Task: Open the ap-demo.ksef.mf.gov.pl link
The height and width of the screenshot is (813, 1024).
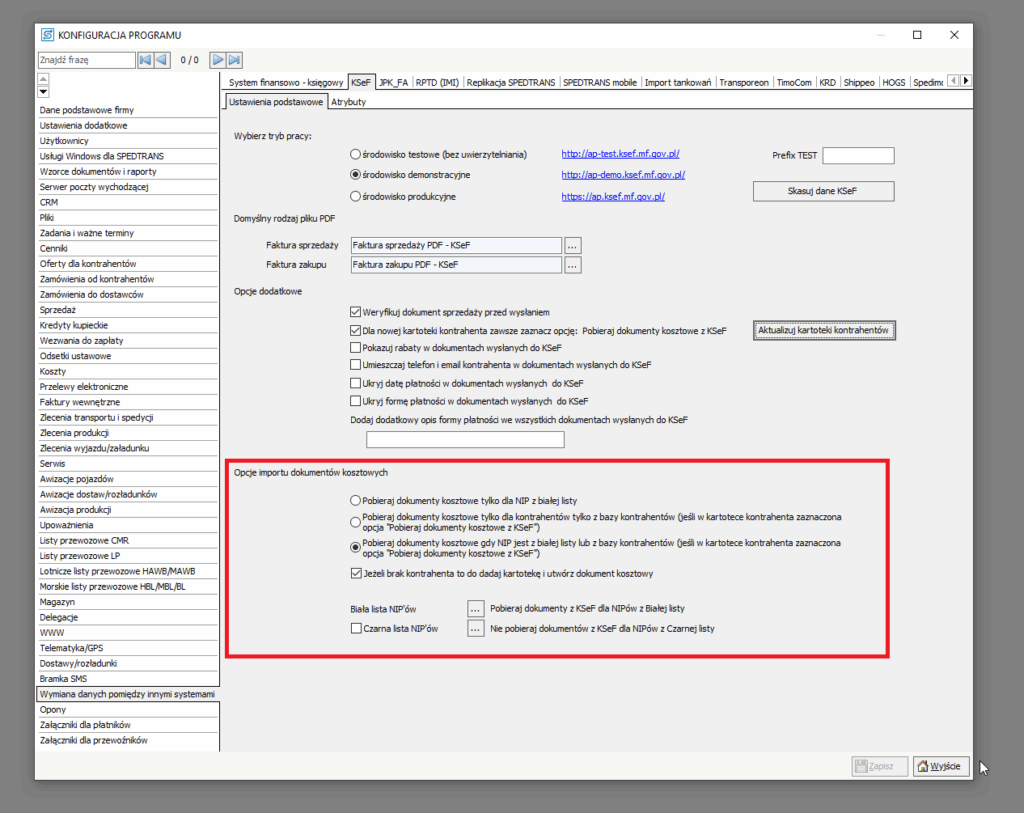Action: [622, 175]
